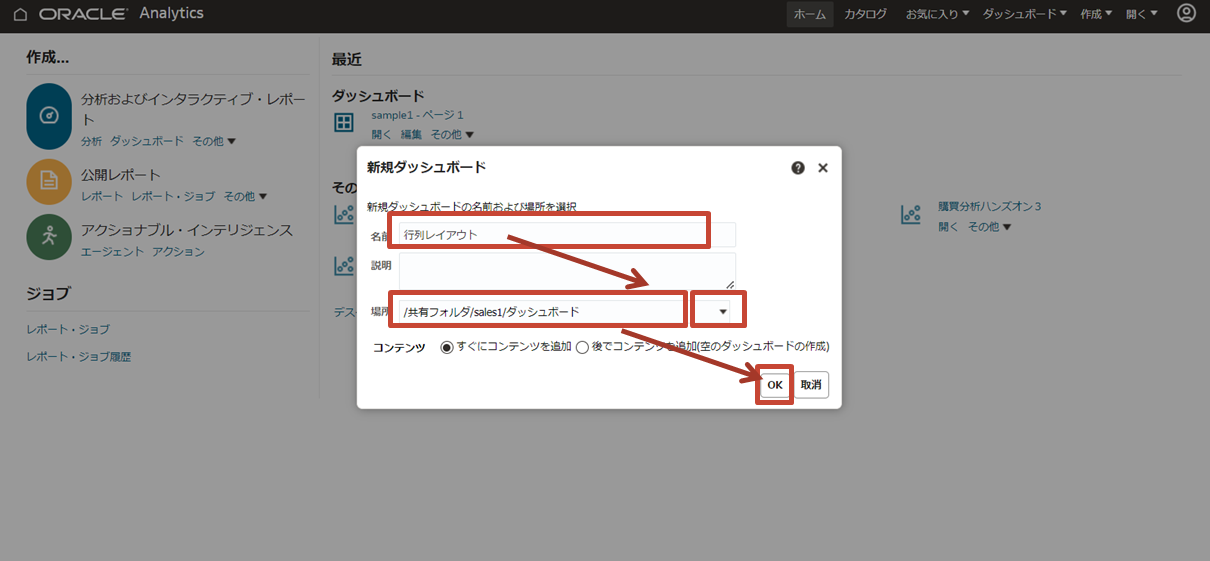Open the カタログ page
1210x561 pixels.
(865, 14)
